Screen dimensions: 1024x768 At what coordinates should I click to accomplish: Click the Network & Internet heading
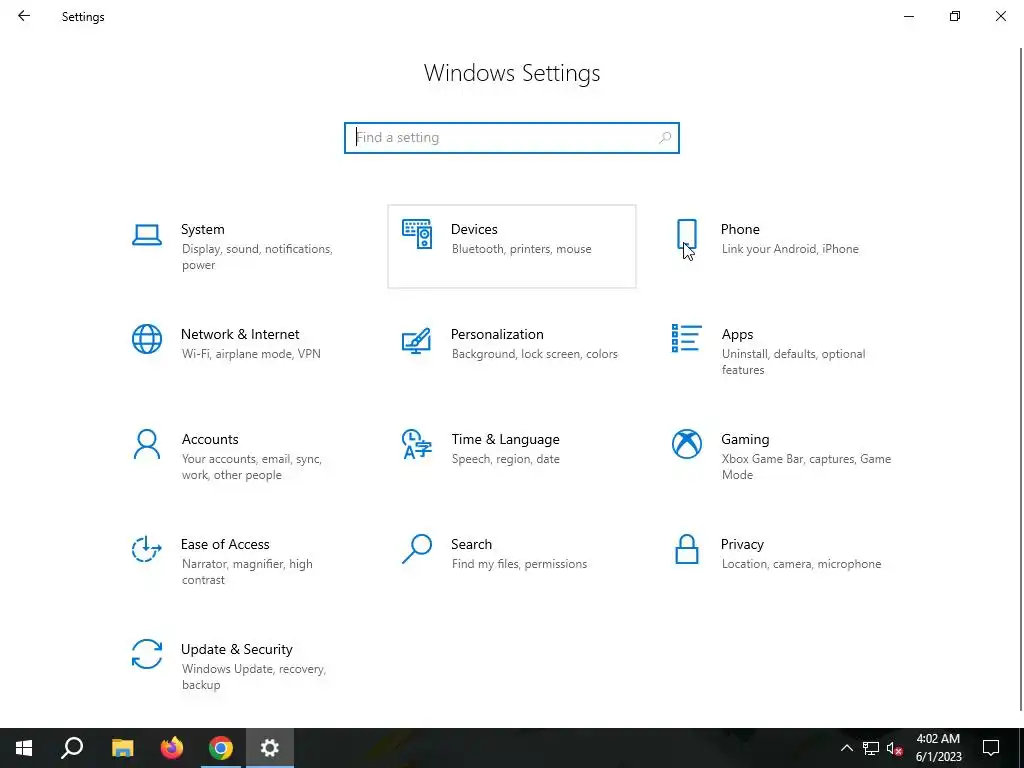(x=240, y=334)
